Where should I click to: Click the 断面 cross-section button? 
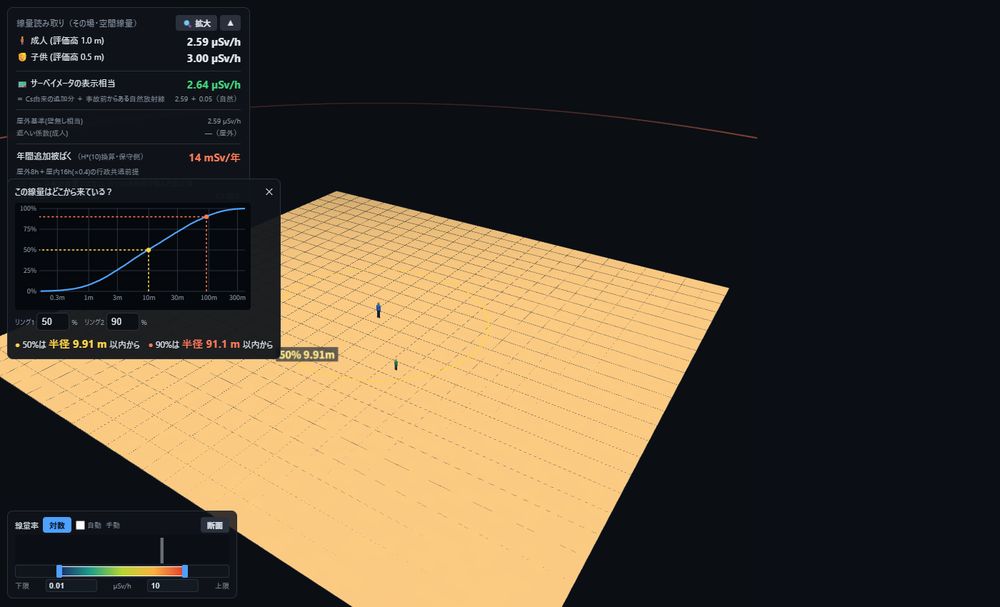click(215, 525)
